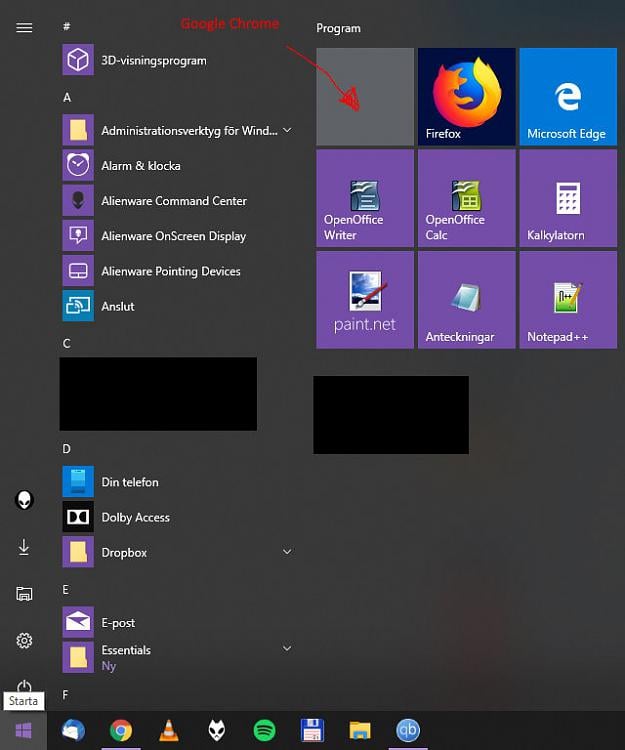Open the OpenOffice Calc tile
This screenshot has height=750, width=625.
[x=466, y=199]
